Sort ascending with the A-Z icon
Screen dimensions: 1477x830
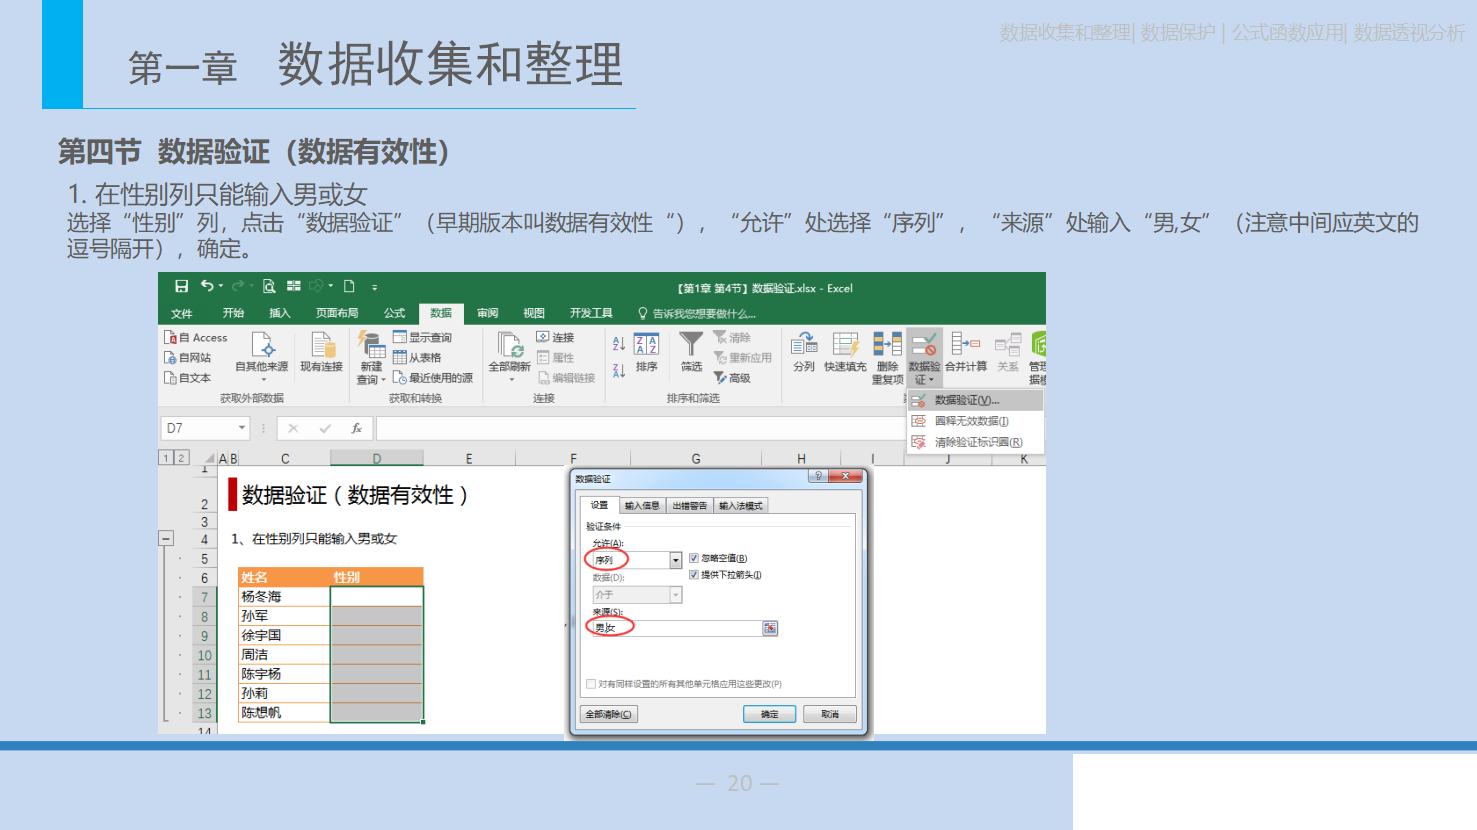point(619,344)
